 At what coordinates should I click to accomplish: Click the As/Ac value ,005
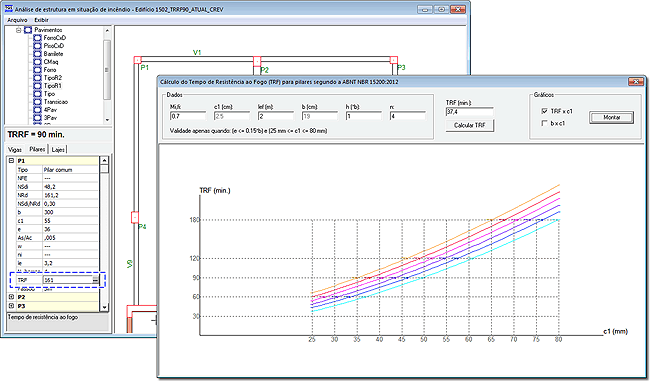(x=49, y=238)
